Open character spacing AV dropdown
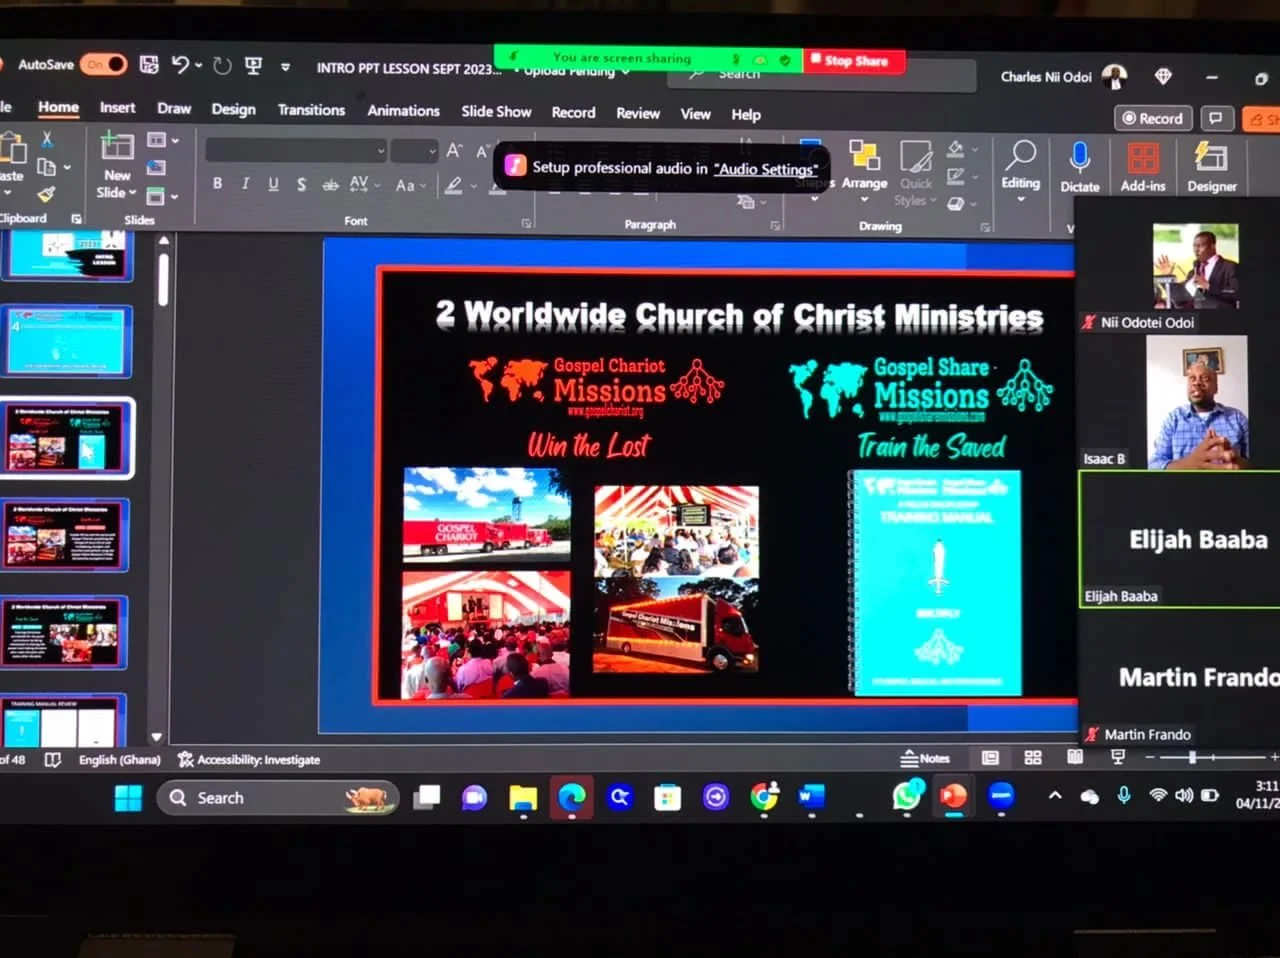The width and height of the screenshot is (1280, 958). coord(364,185)
